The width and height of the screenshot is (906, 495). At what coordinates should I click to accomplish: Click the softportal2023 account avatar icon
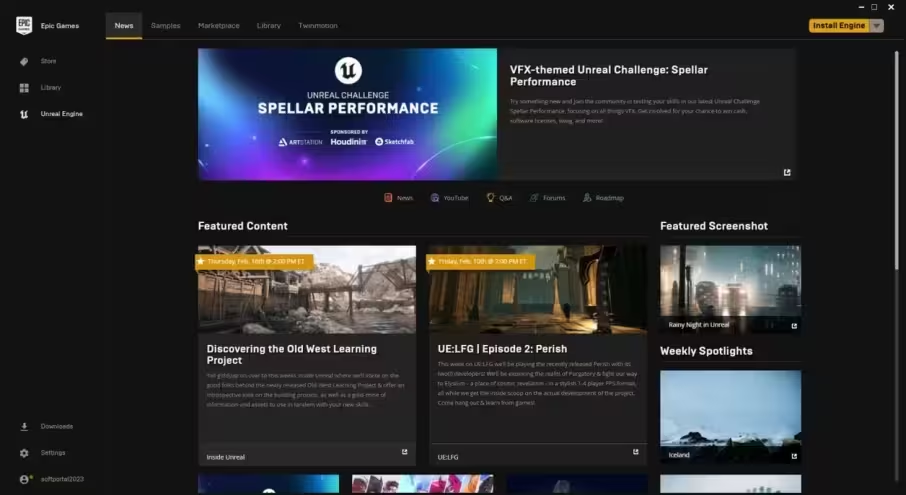point(24,479)
